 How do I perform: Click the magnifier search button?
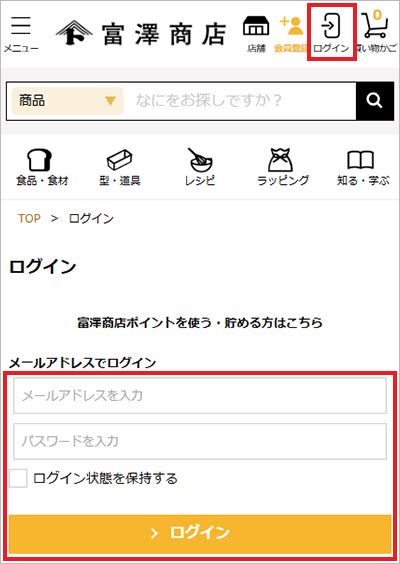[x=374, y=101]
